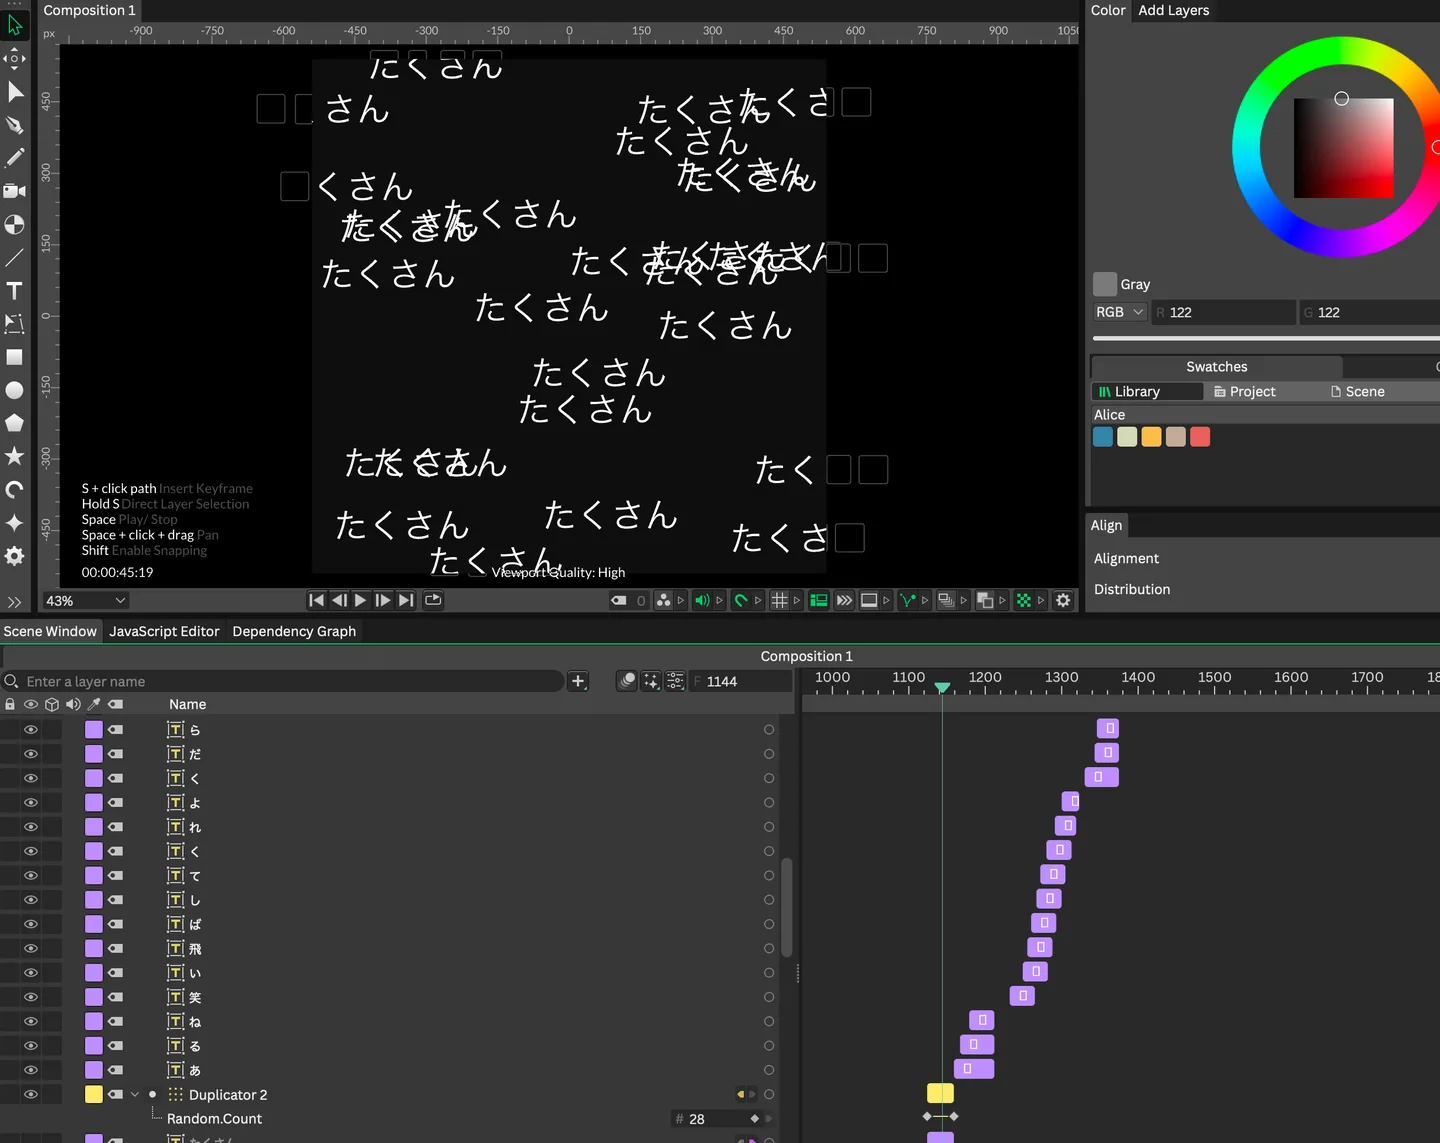Image resolution: width=1440 pixels, height=1143 pixels.
Task: Toggle visibility of the 飛 layer
Action: pyautogui.click(x=31, y=949)
